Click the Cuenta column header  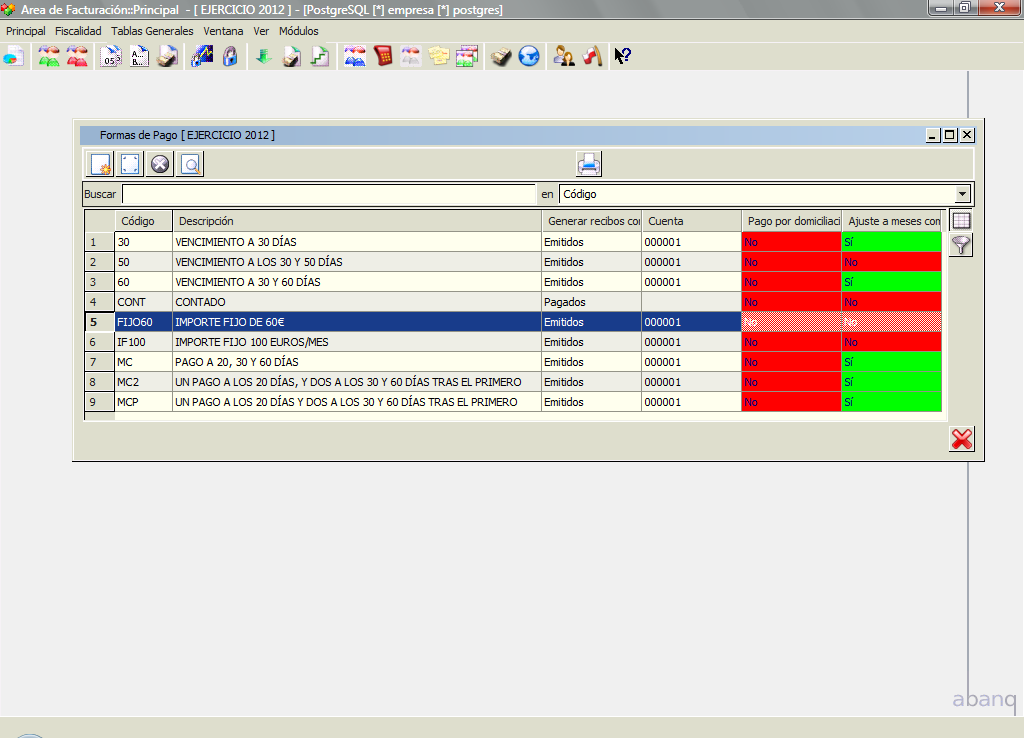click(x=692, y=221)
